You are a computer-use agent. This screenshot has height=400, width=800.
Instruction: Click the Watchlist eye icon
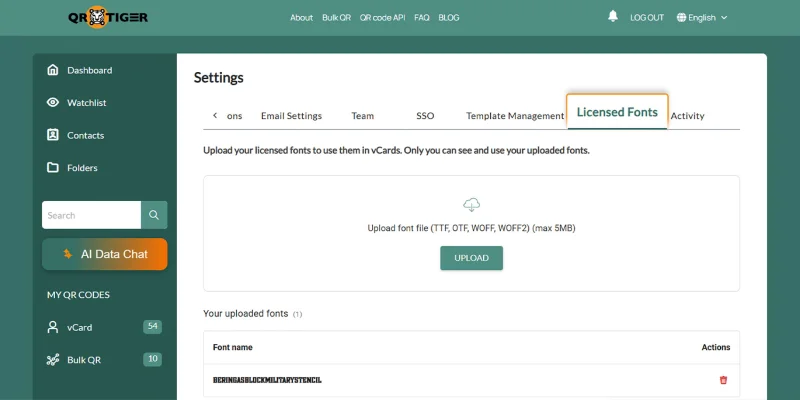pyautogui.click(x=53, y=103)
